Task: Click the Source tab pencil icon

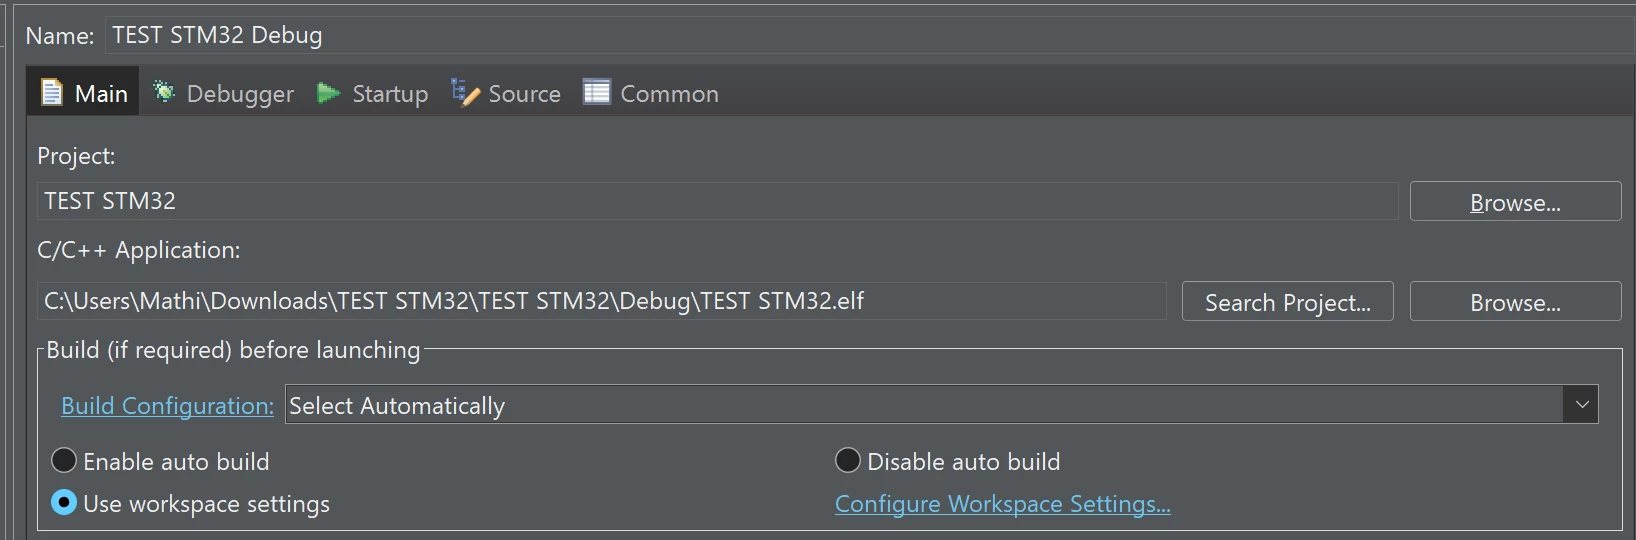Action: click(x=465, y=92)
